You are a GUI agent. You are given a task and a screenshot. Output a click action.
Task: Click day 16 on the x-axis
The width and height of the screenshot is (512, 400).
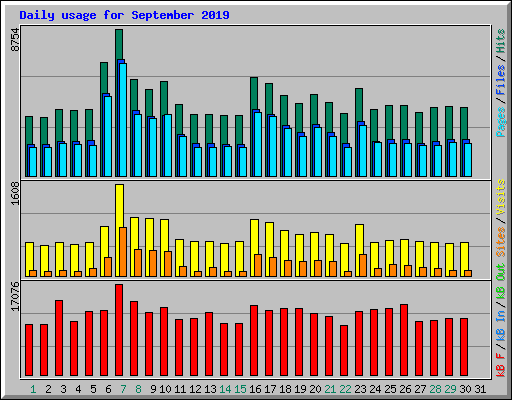(255, 389)
